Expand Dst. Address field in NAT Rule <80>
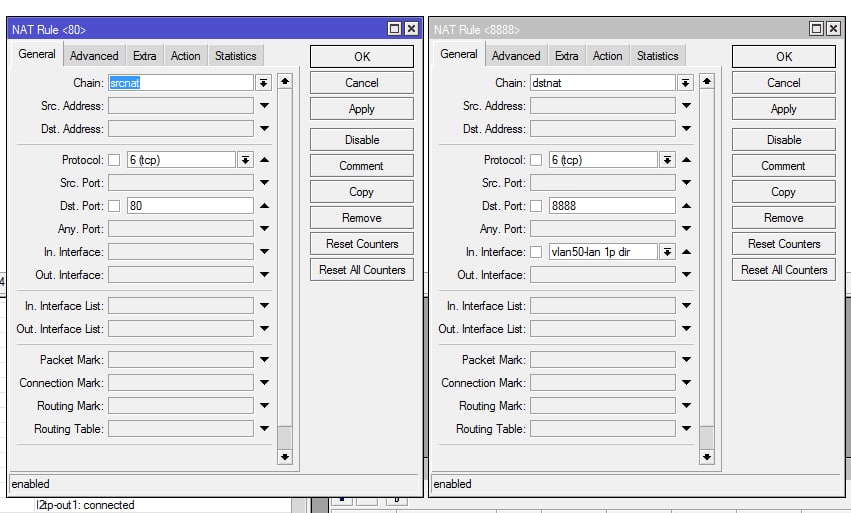 (x=264, y=129)
